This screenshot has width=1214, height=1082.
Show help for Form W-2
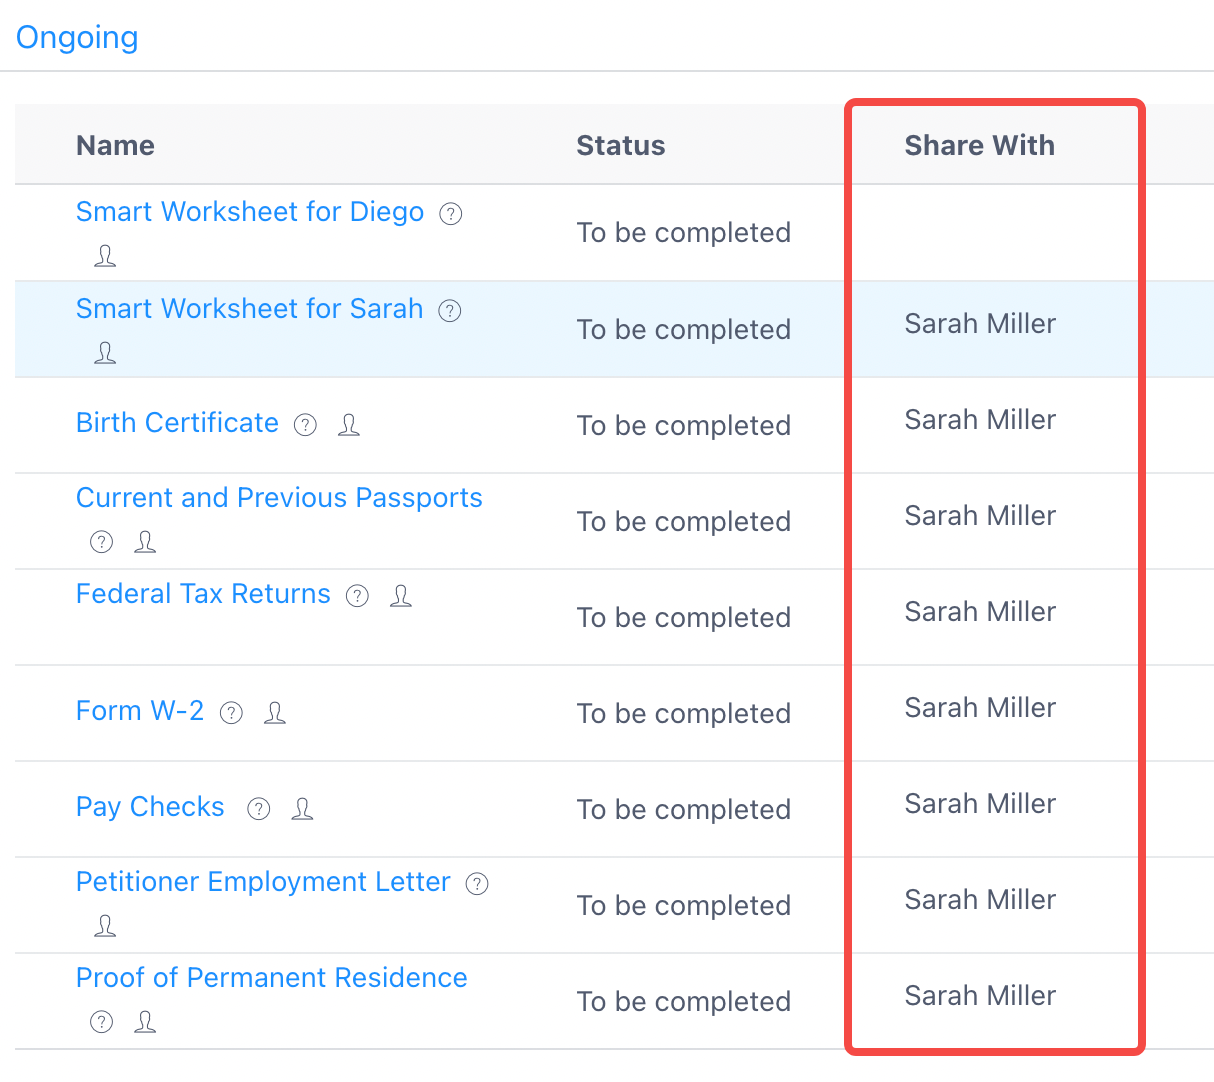pos(231,713)
